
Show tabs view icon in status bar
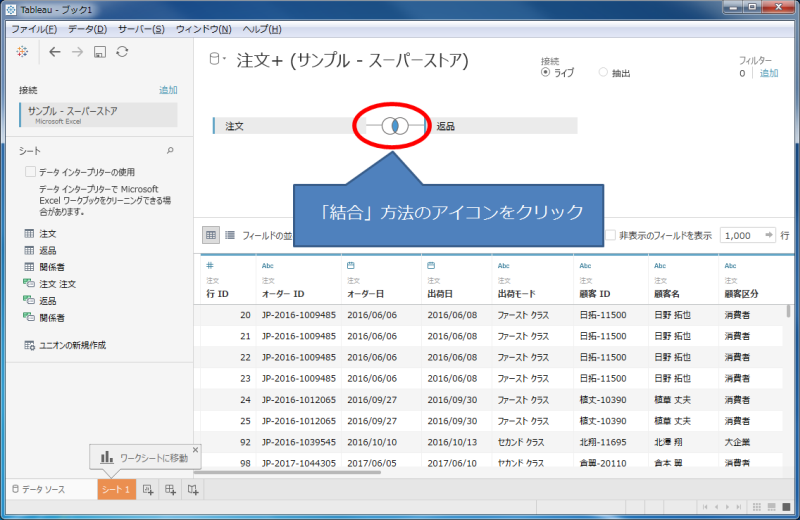tap(786, 507)
